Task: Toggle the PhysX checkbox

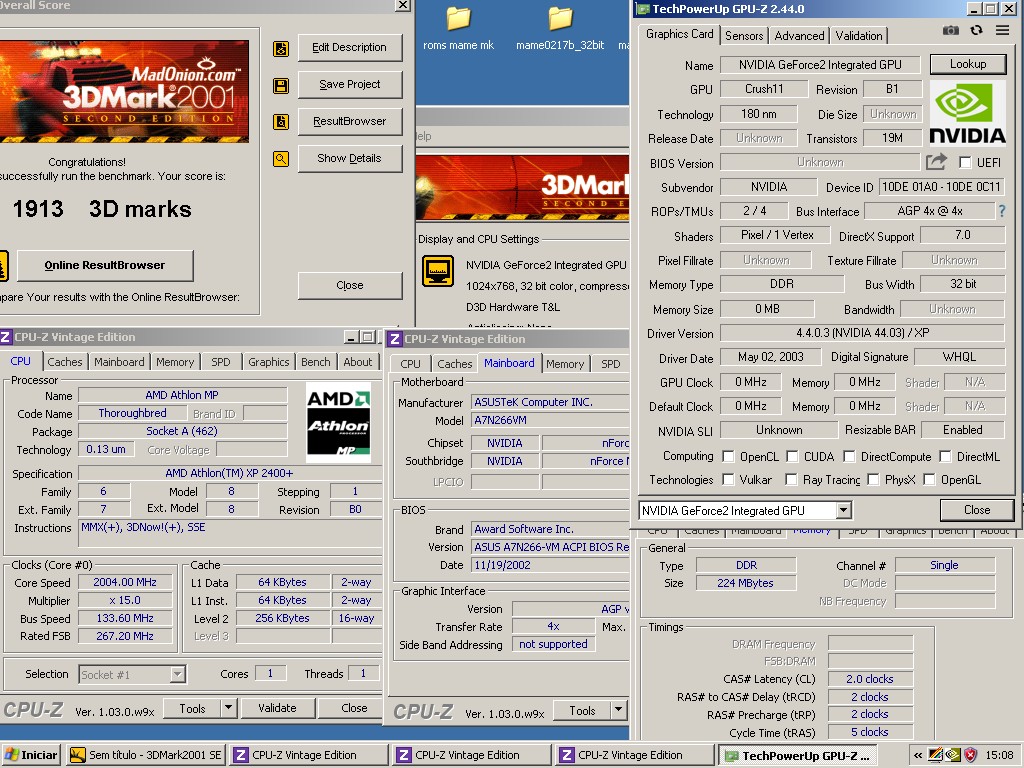Action: pyautogui.click(x=873, y=479)
